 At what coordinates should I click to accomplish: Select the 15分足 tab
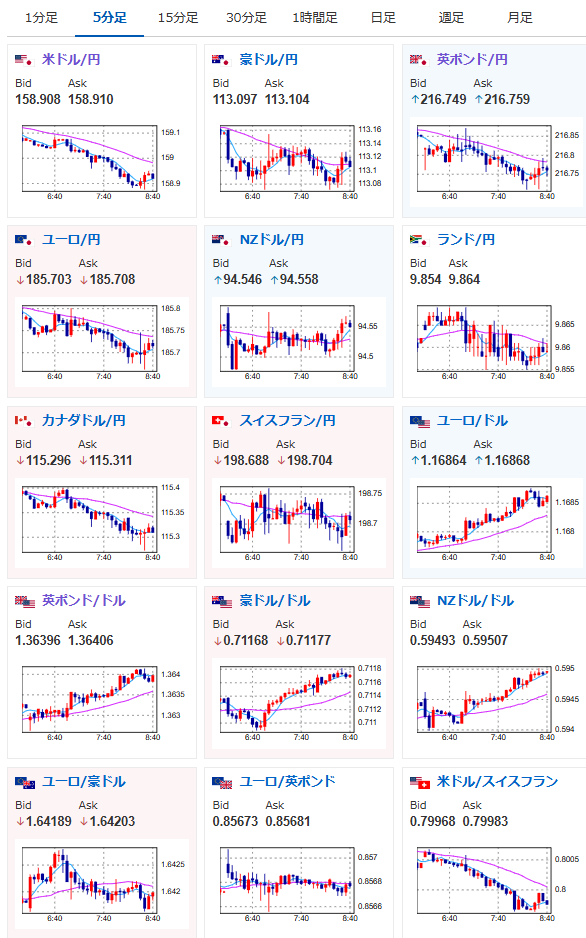(178, 18)
